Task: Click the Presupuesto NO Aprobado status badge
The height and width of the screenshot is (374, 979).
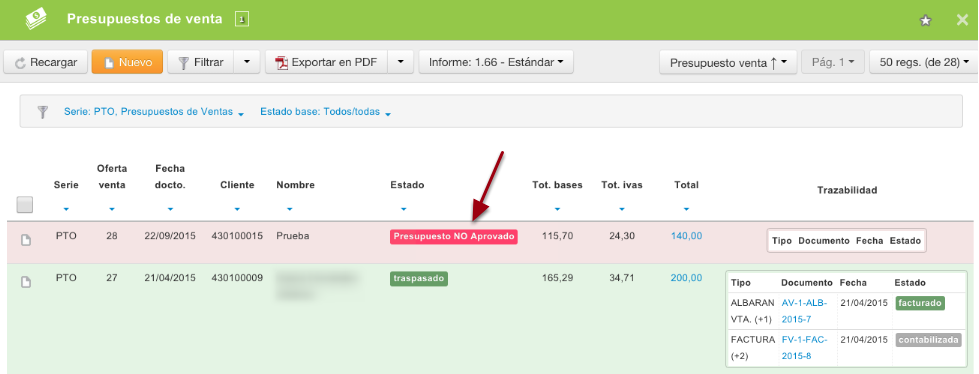Action: [454, 237]
